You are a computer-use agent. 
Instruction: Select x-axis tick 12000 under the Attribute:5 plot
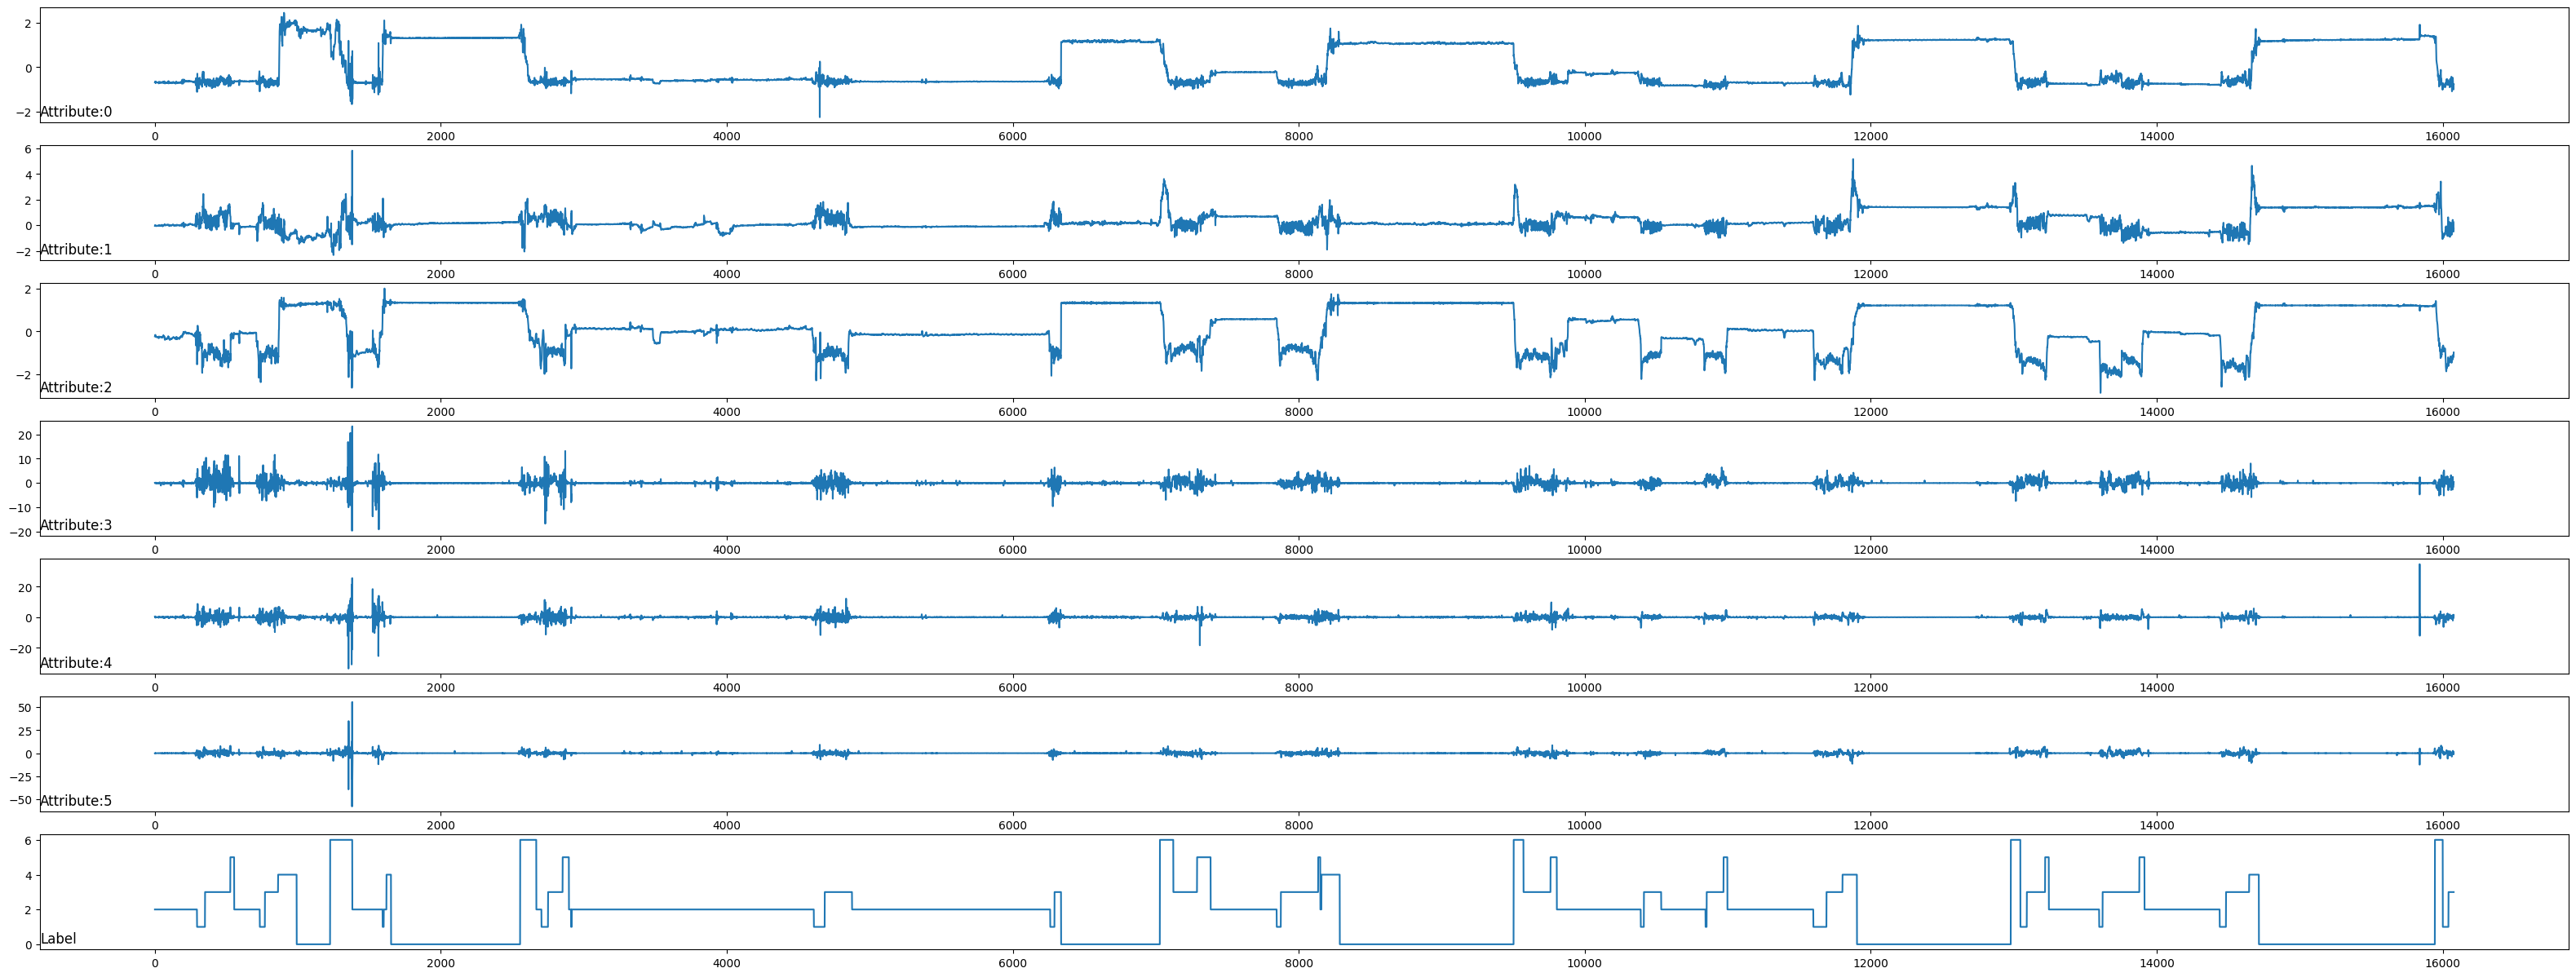coord(1871,827)
